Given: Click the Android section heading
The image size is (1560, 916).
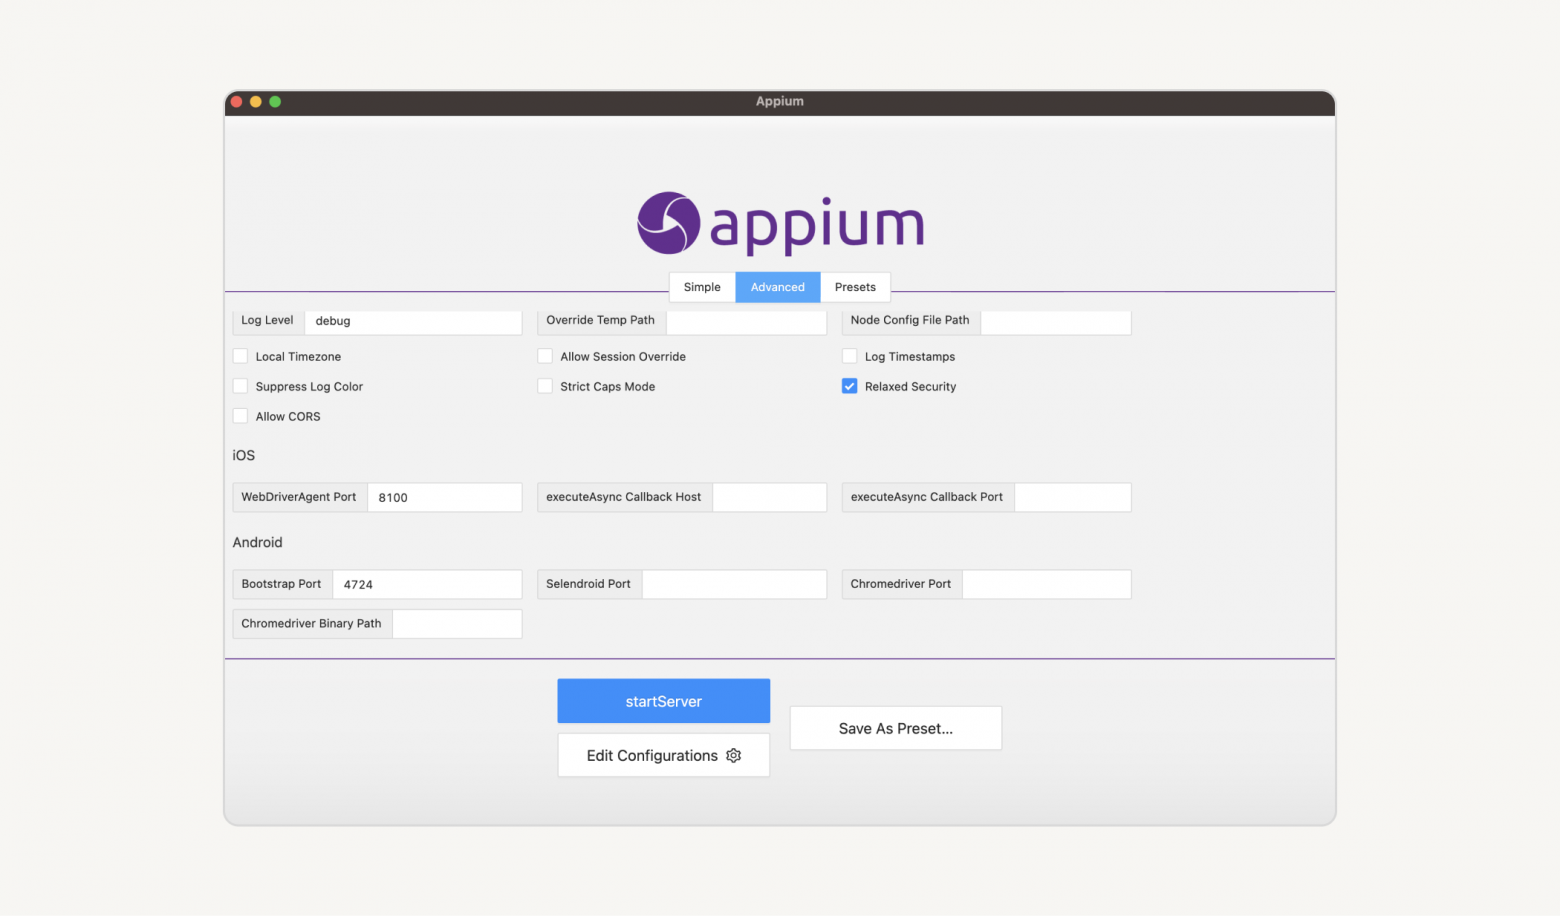Looking at the screenshot, I should pyautogui.click(x=258, y=542).
